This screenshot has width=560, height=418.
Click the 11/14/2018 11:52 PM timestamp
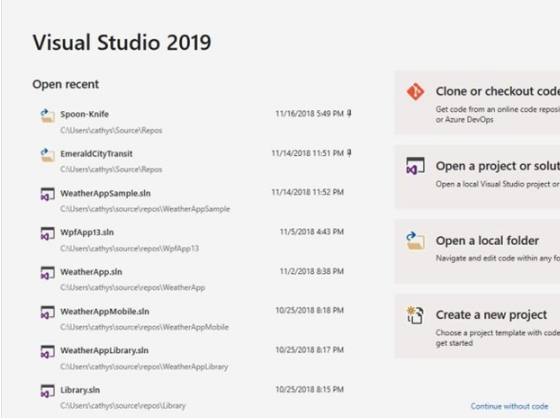(308, 192)
